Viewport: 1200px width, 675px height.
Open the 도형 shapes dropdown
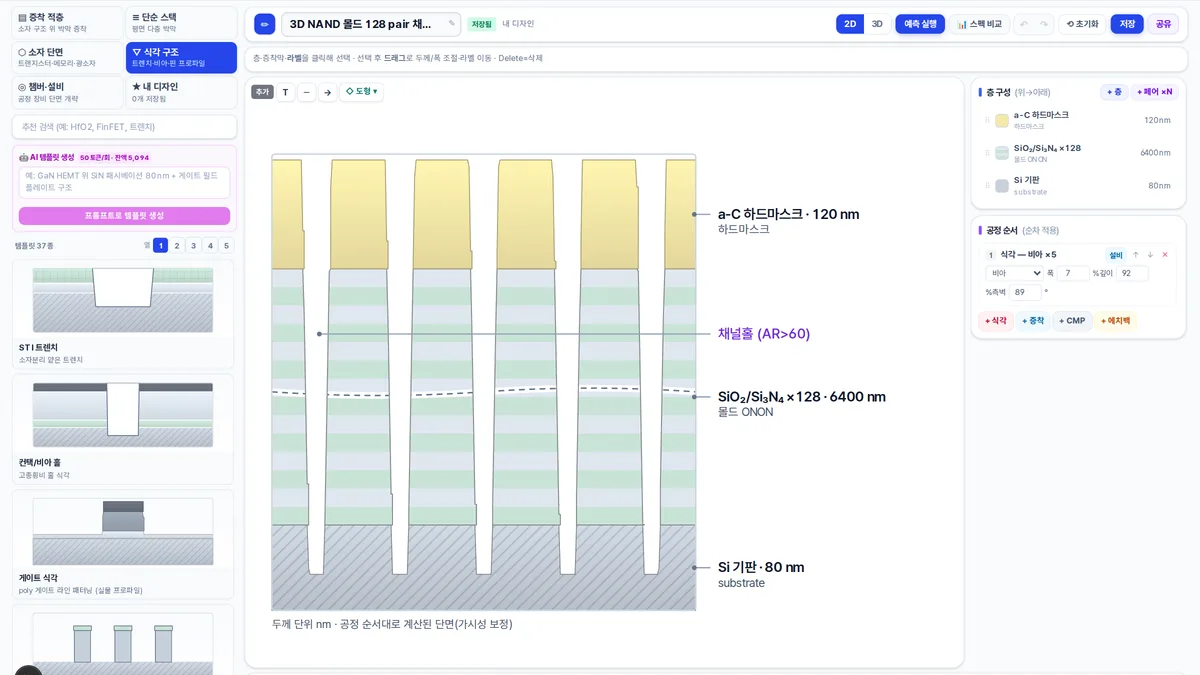361,92
